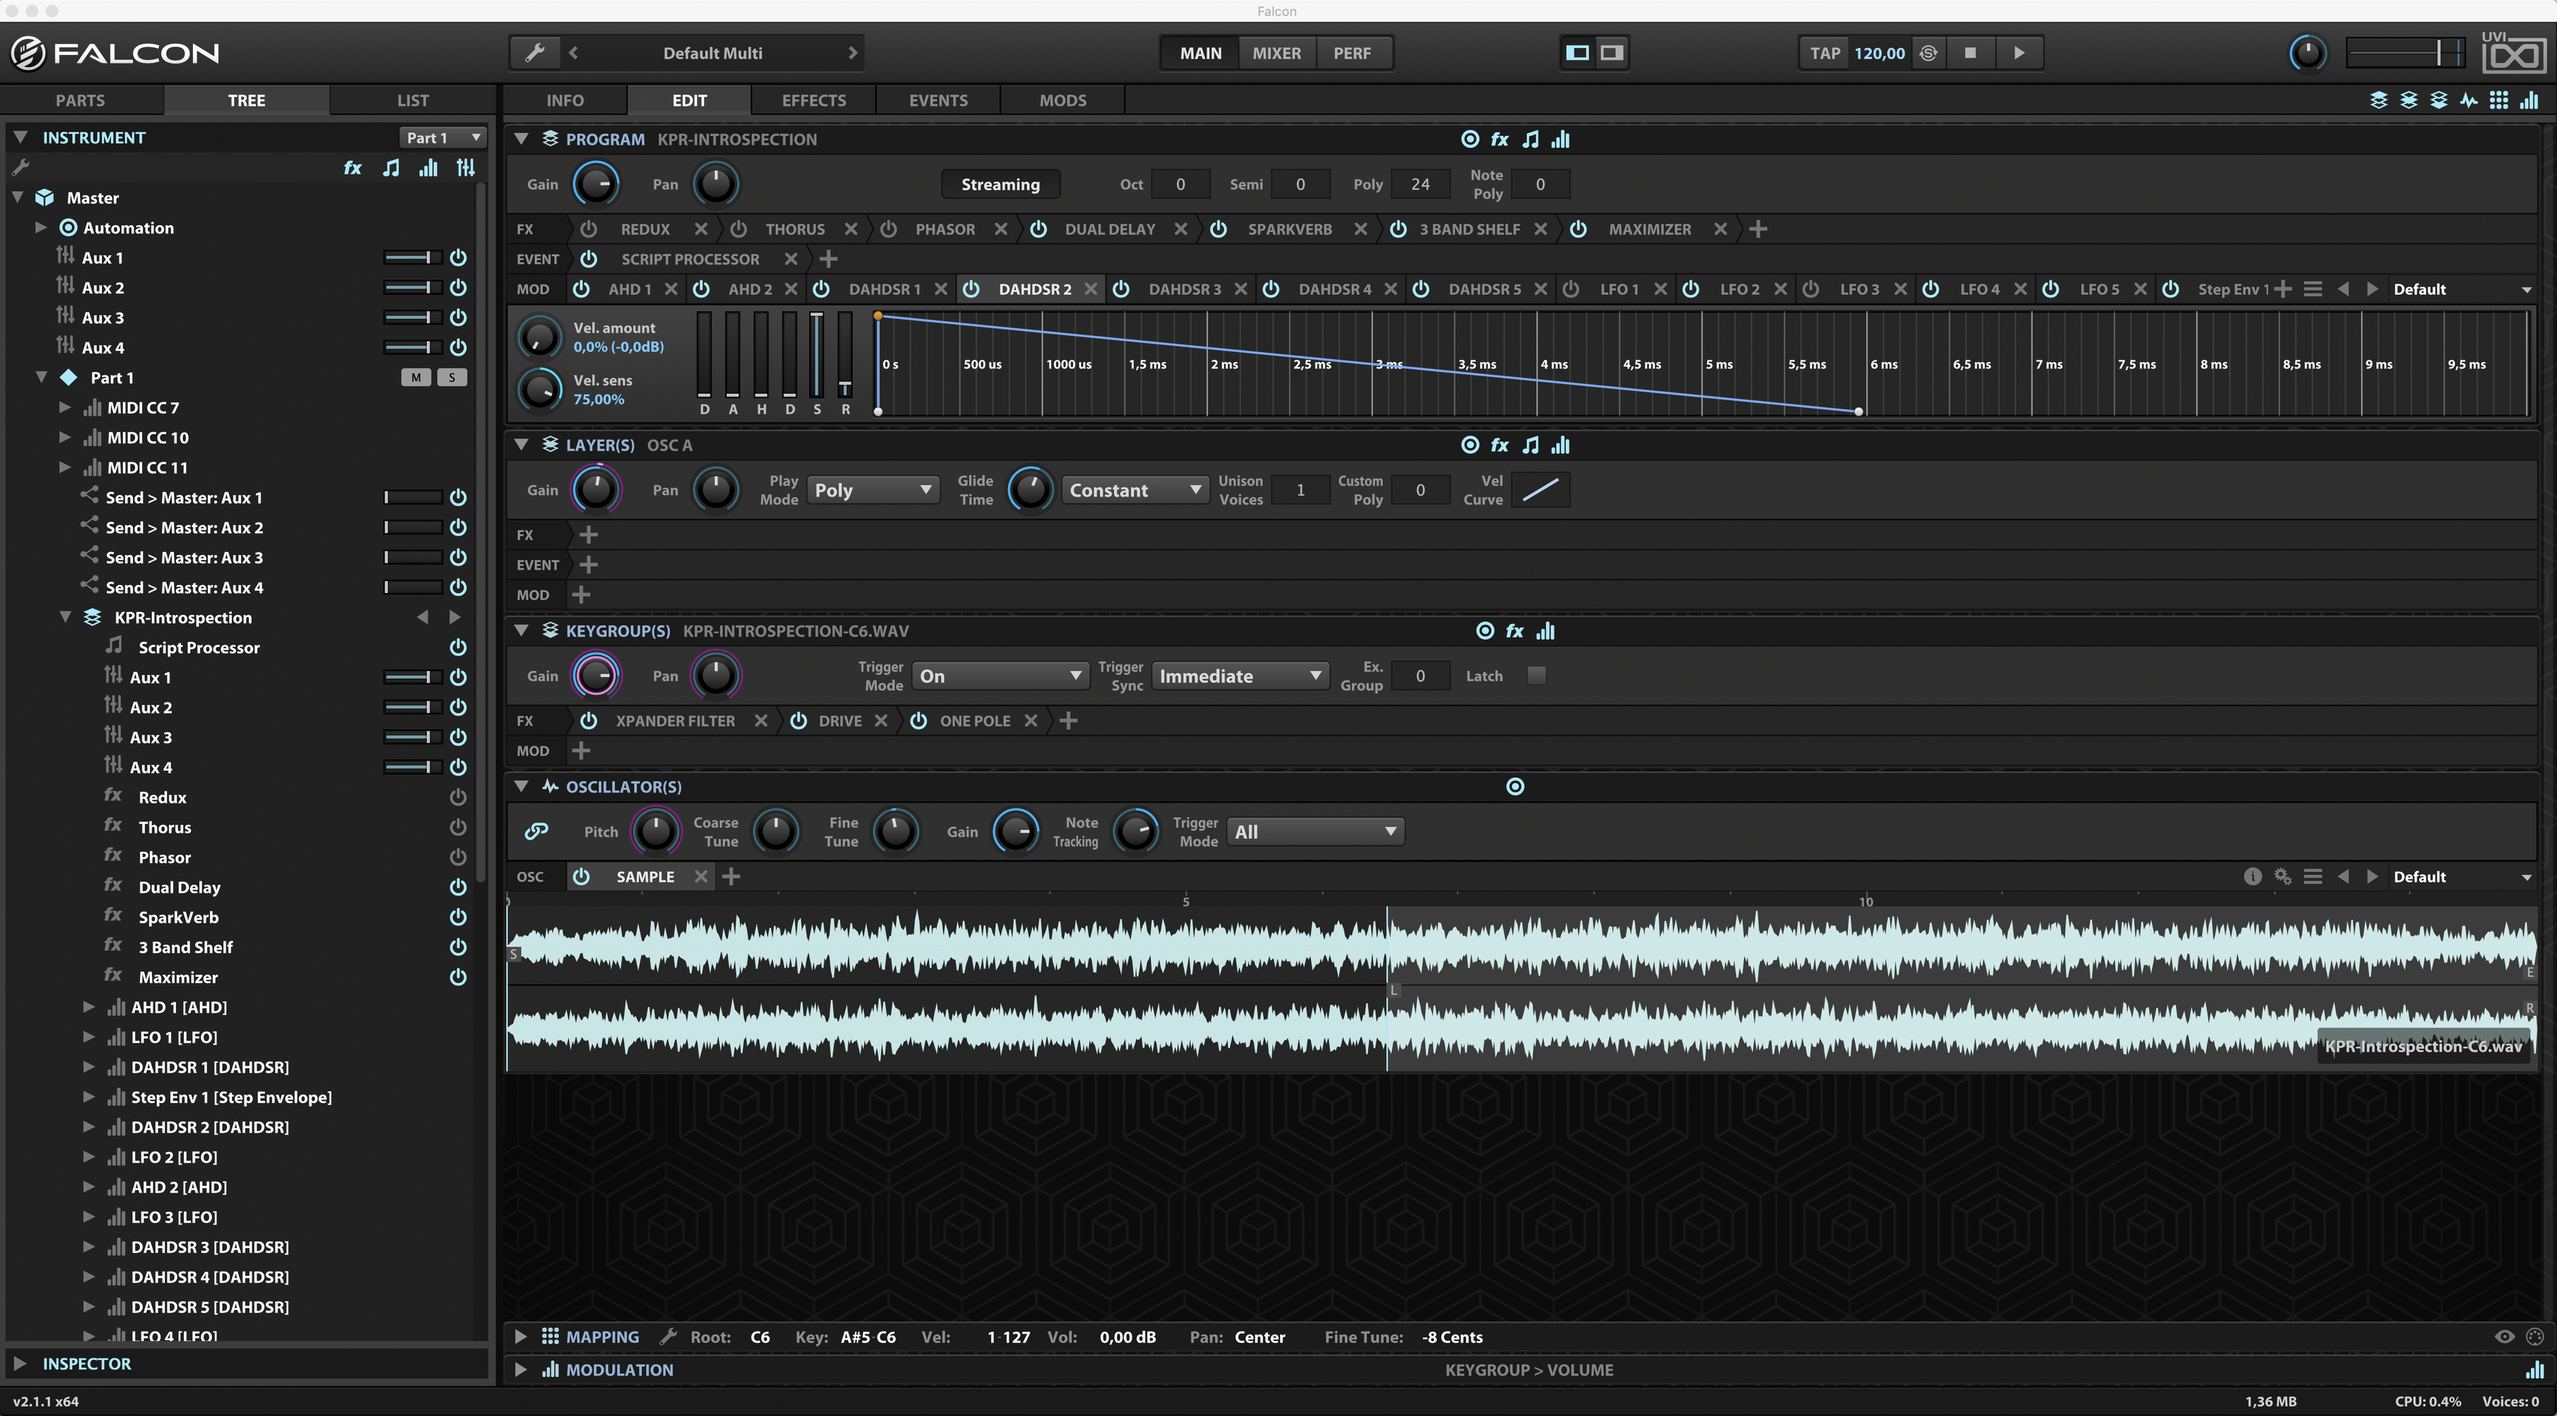Open the mixer sliders icon in Instrument panel

466,167
